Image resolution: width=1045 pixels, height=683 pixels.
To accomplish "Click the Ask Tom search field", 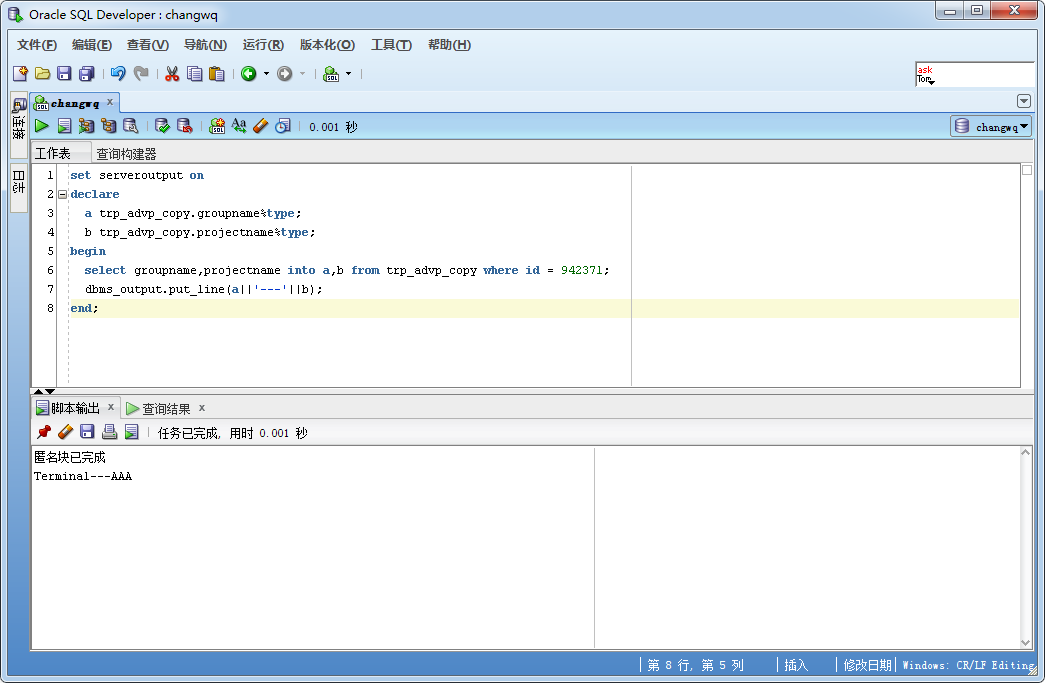I will click(x=974, y=74).
